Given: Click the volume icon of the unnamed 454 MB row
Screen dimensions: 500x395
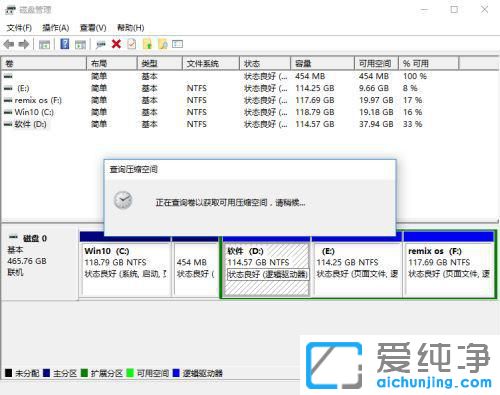Looking at the screenshot, I should tap(8, 76).
